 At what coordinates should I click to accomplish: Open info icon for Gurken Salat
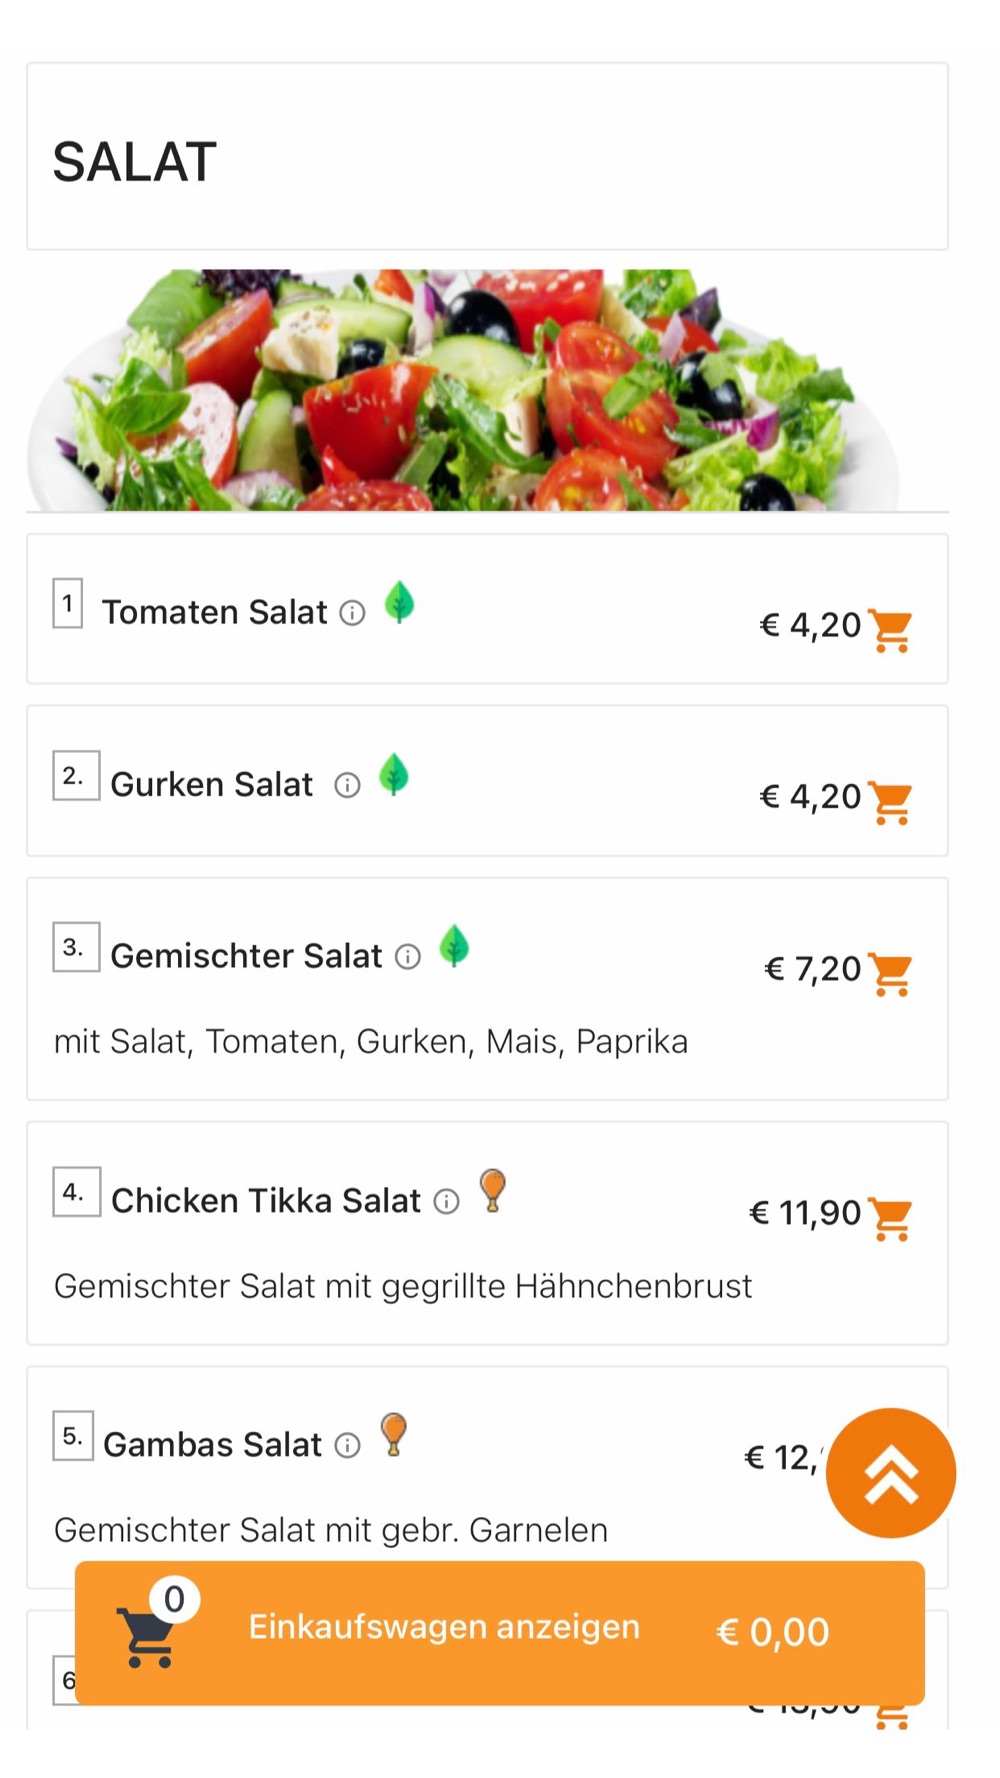click(347, 785)
